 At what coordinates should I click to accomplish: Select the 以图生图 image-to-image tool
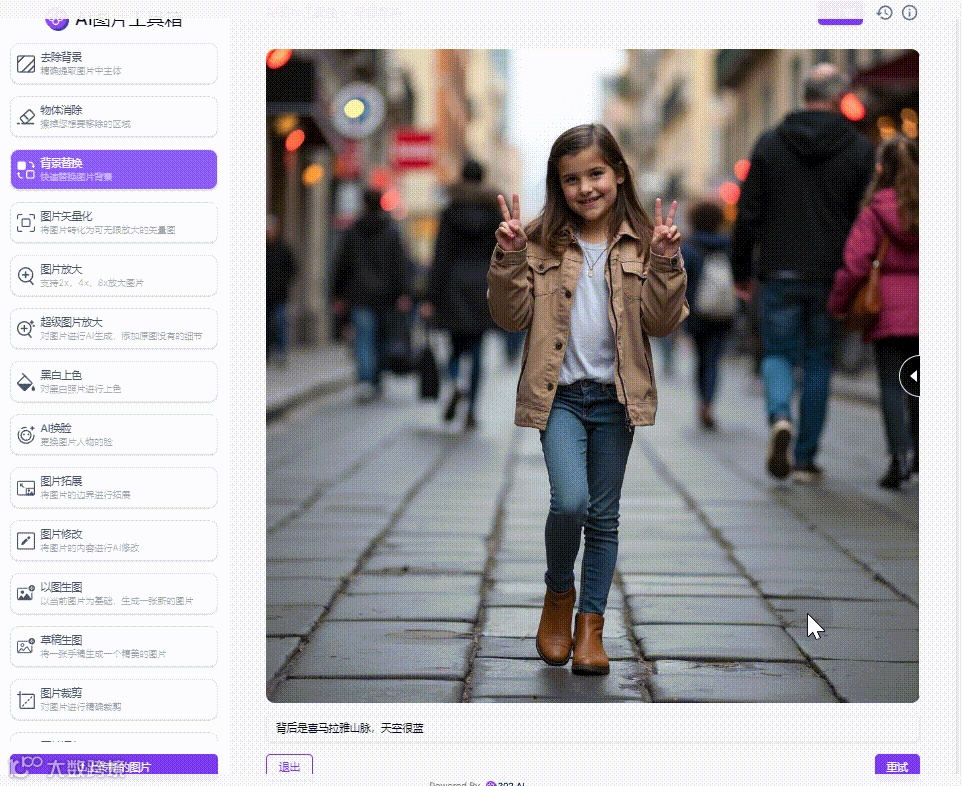pyautogui.click(x=114, y=593)
